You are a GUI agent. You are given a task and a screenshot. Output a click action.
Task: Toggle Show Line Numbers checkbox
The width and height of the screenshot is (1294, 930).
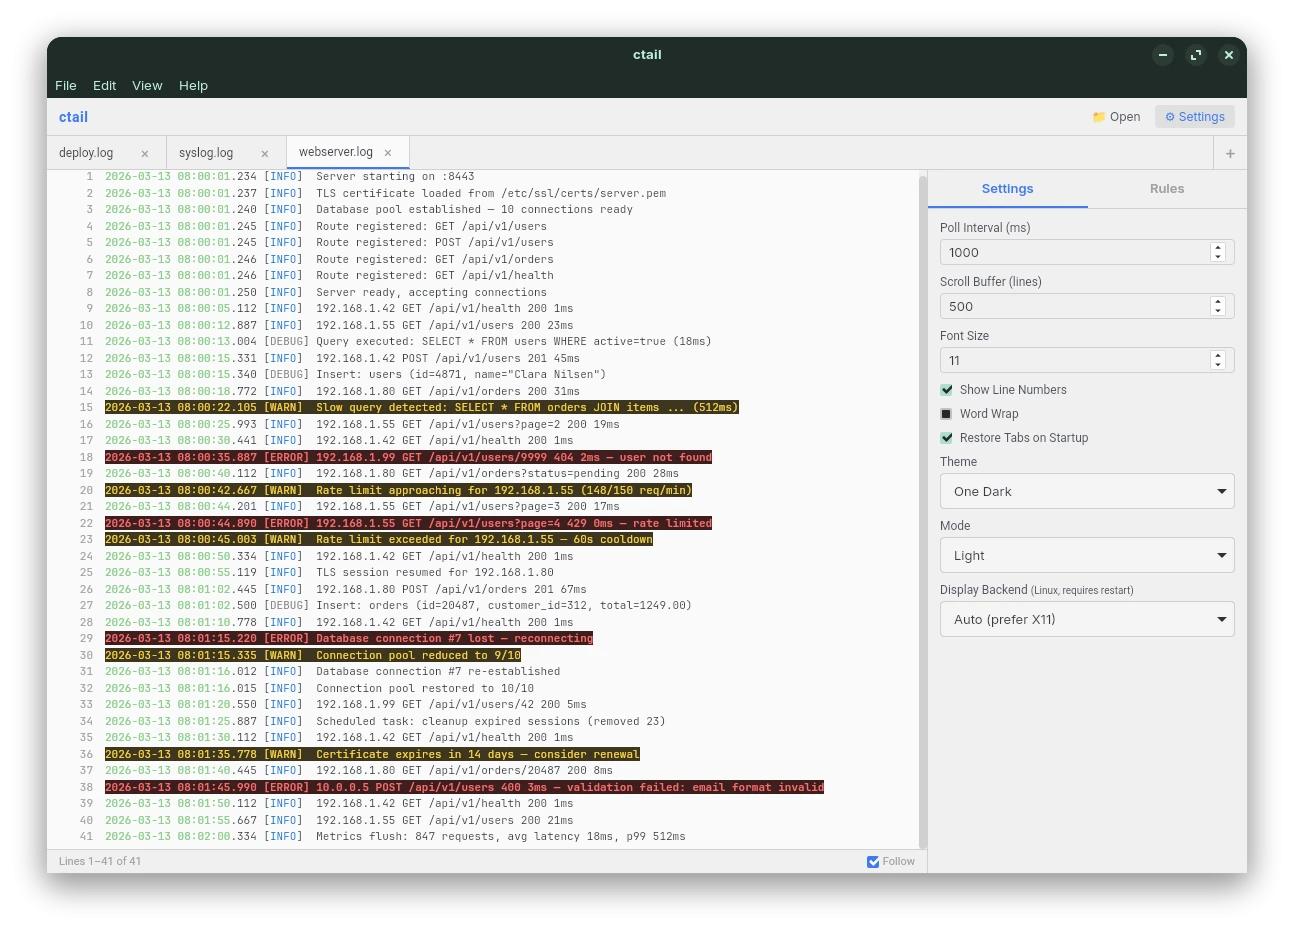[x=946, y=390]
